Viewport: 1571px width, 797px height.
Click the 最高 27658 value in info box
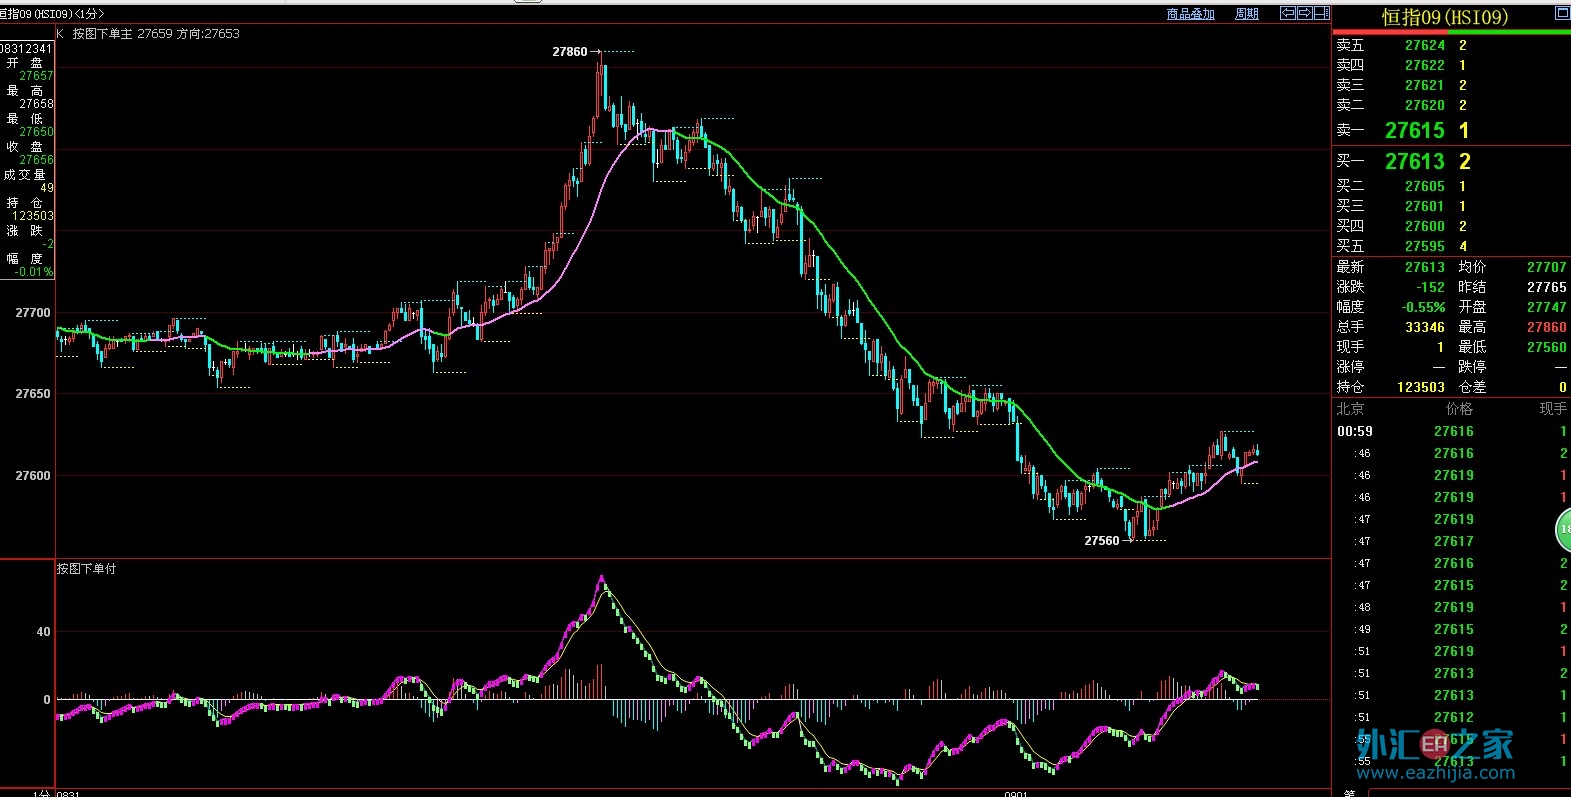(37, 104)
